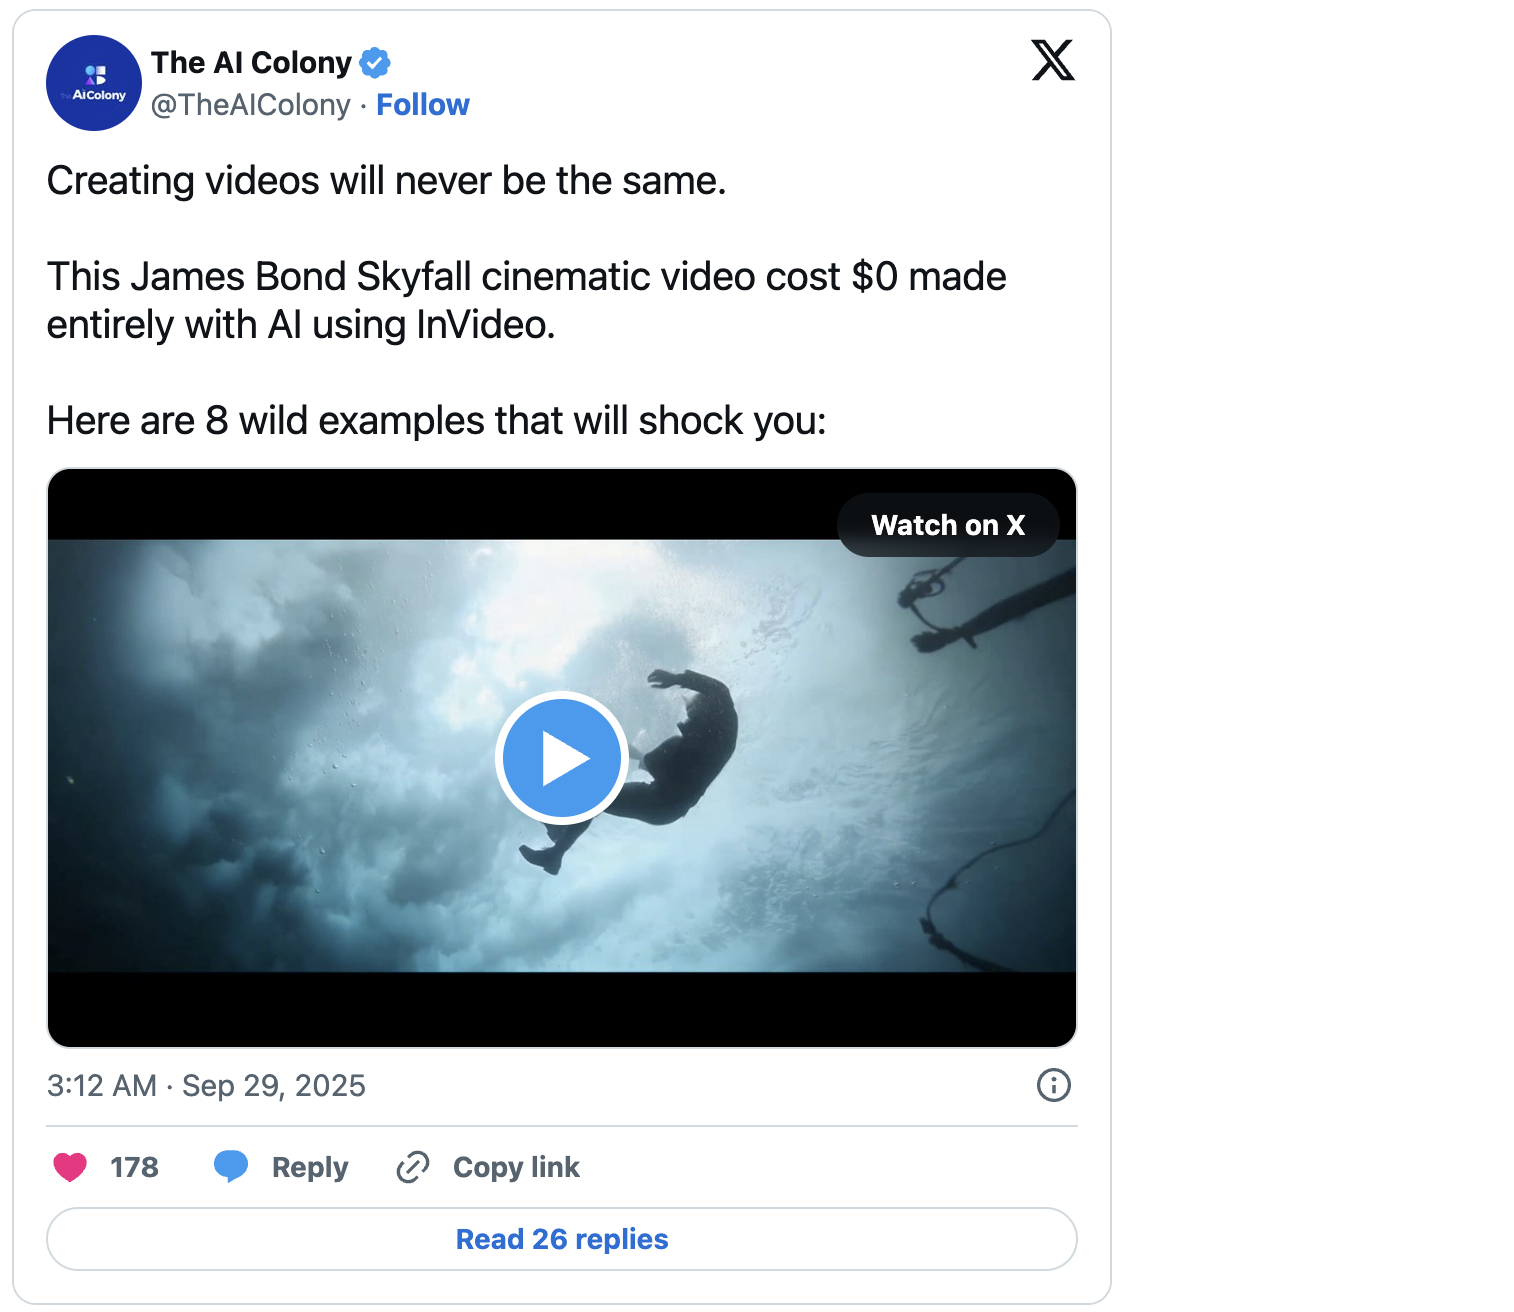This screenshot has height=1312, width=1514.
Task: Click the black bar below the video frame
Action: pos(562,1009)
